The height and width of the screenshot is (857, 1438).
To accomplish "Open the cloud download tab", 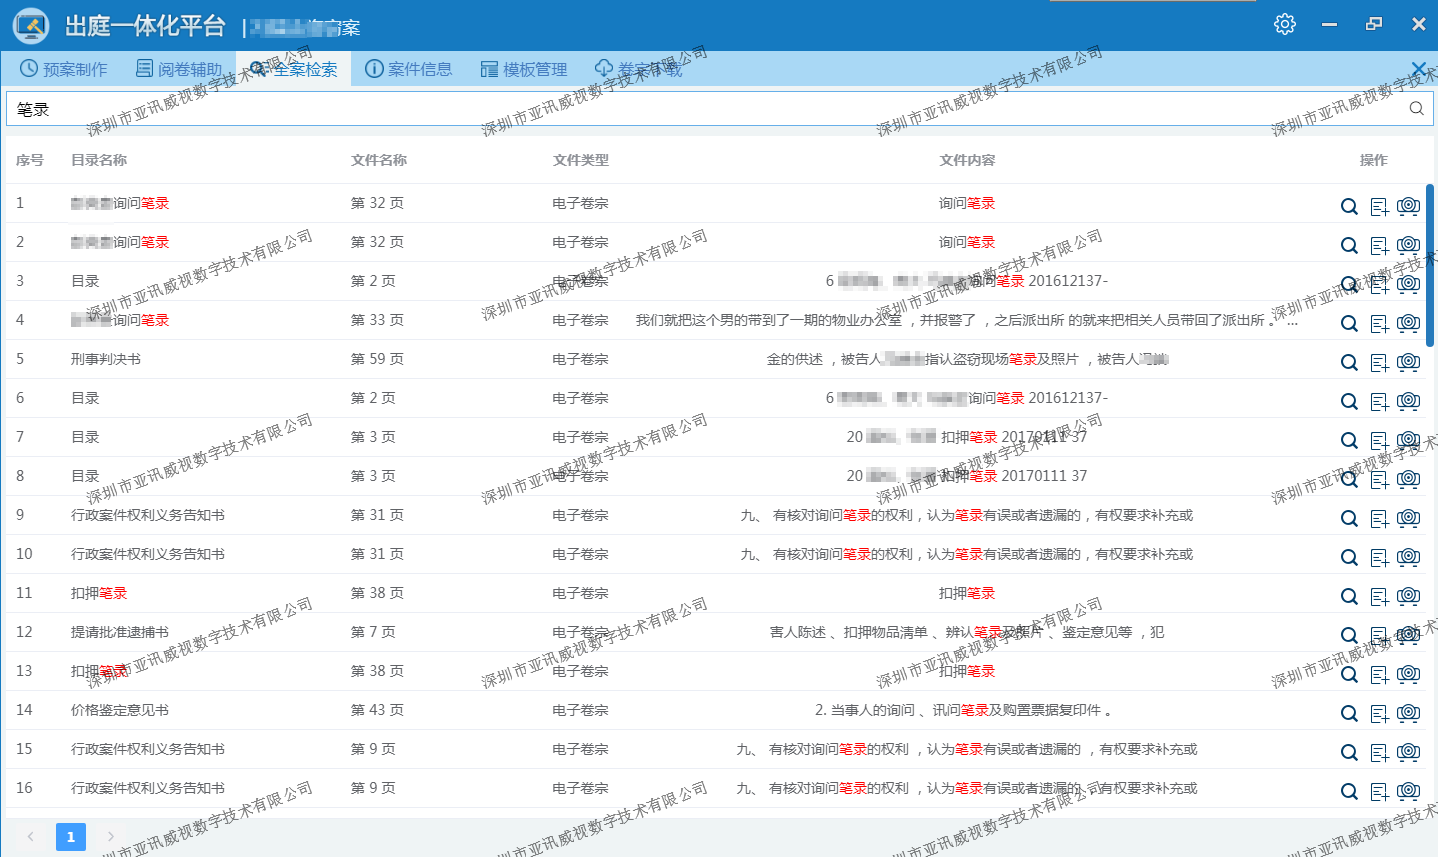I will point(638,69).
